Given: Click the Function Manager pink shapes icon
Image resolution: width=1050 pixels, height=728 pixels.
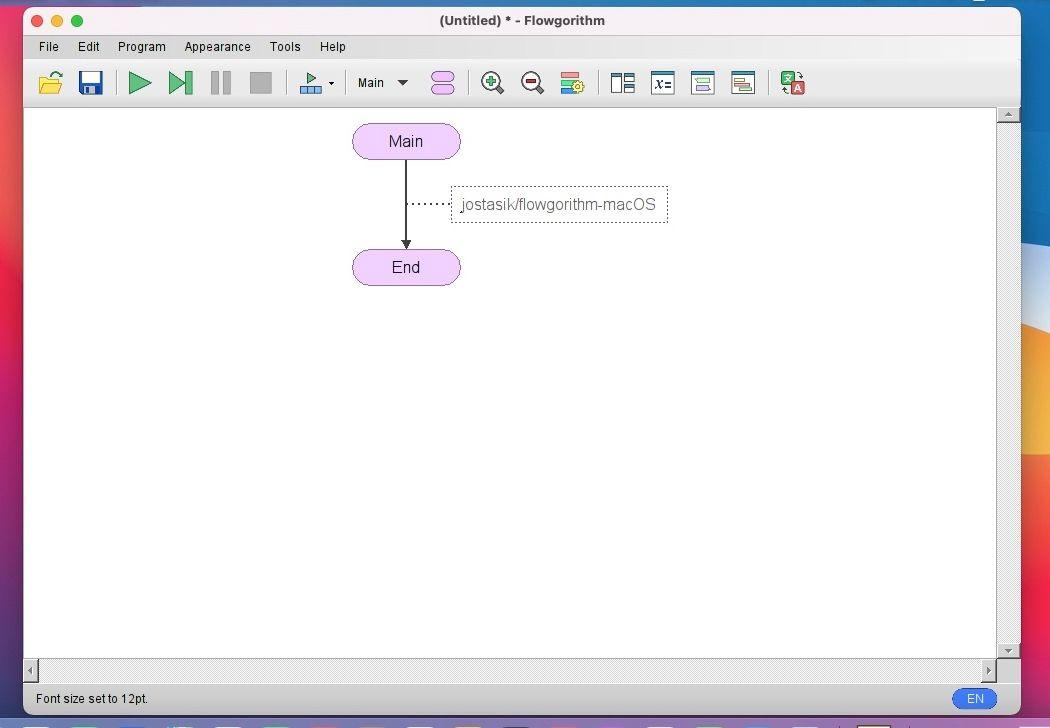Looking at the screenshot, I should coord(443,83).
